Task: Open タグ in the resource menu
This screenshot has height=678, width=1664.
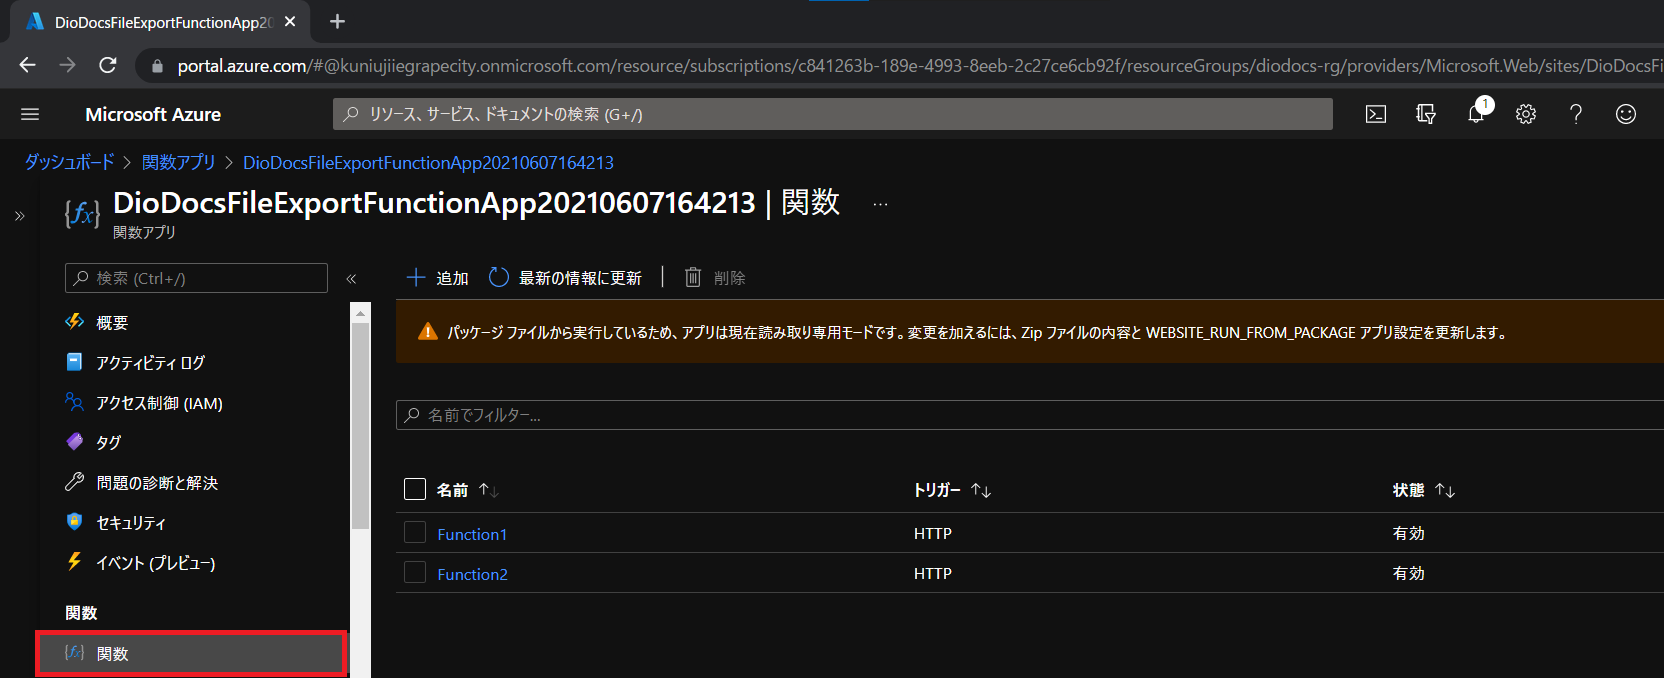Action: pos(108,442)
